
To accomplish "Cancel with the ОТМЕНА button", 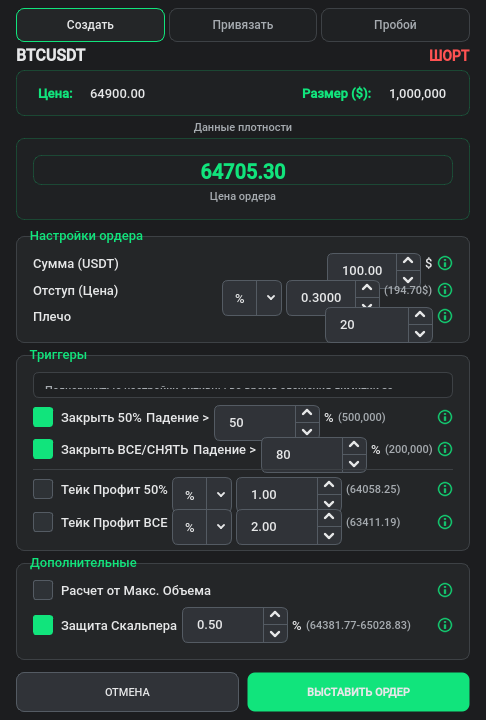I will click(127, 692).
